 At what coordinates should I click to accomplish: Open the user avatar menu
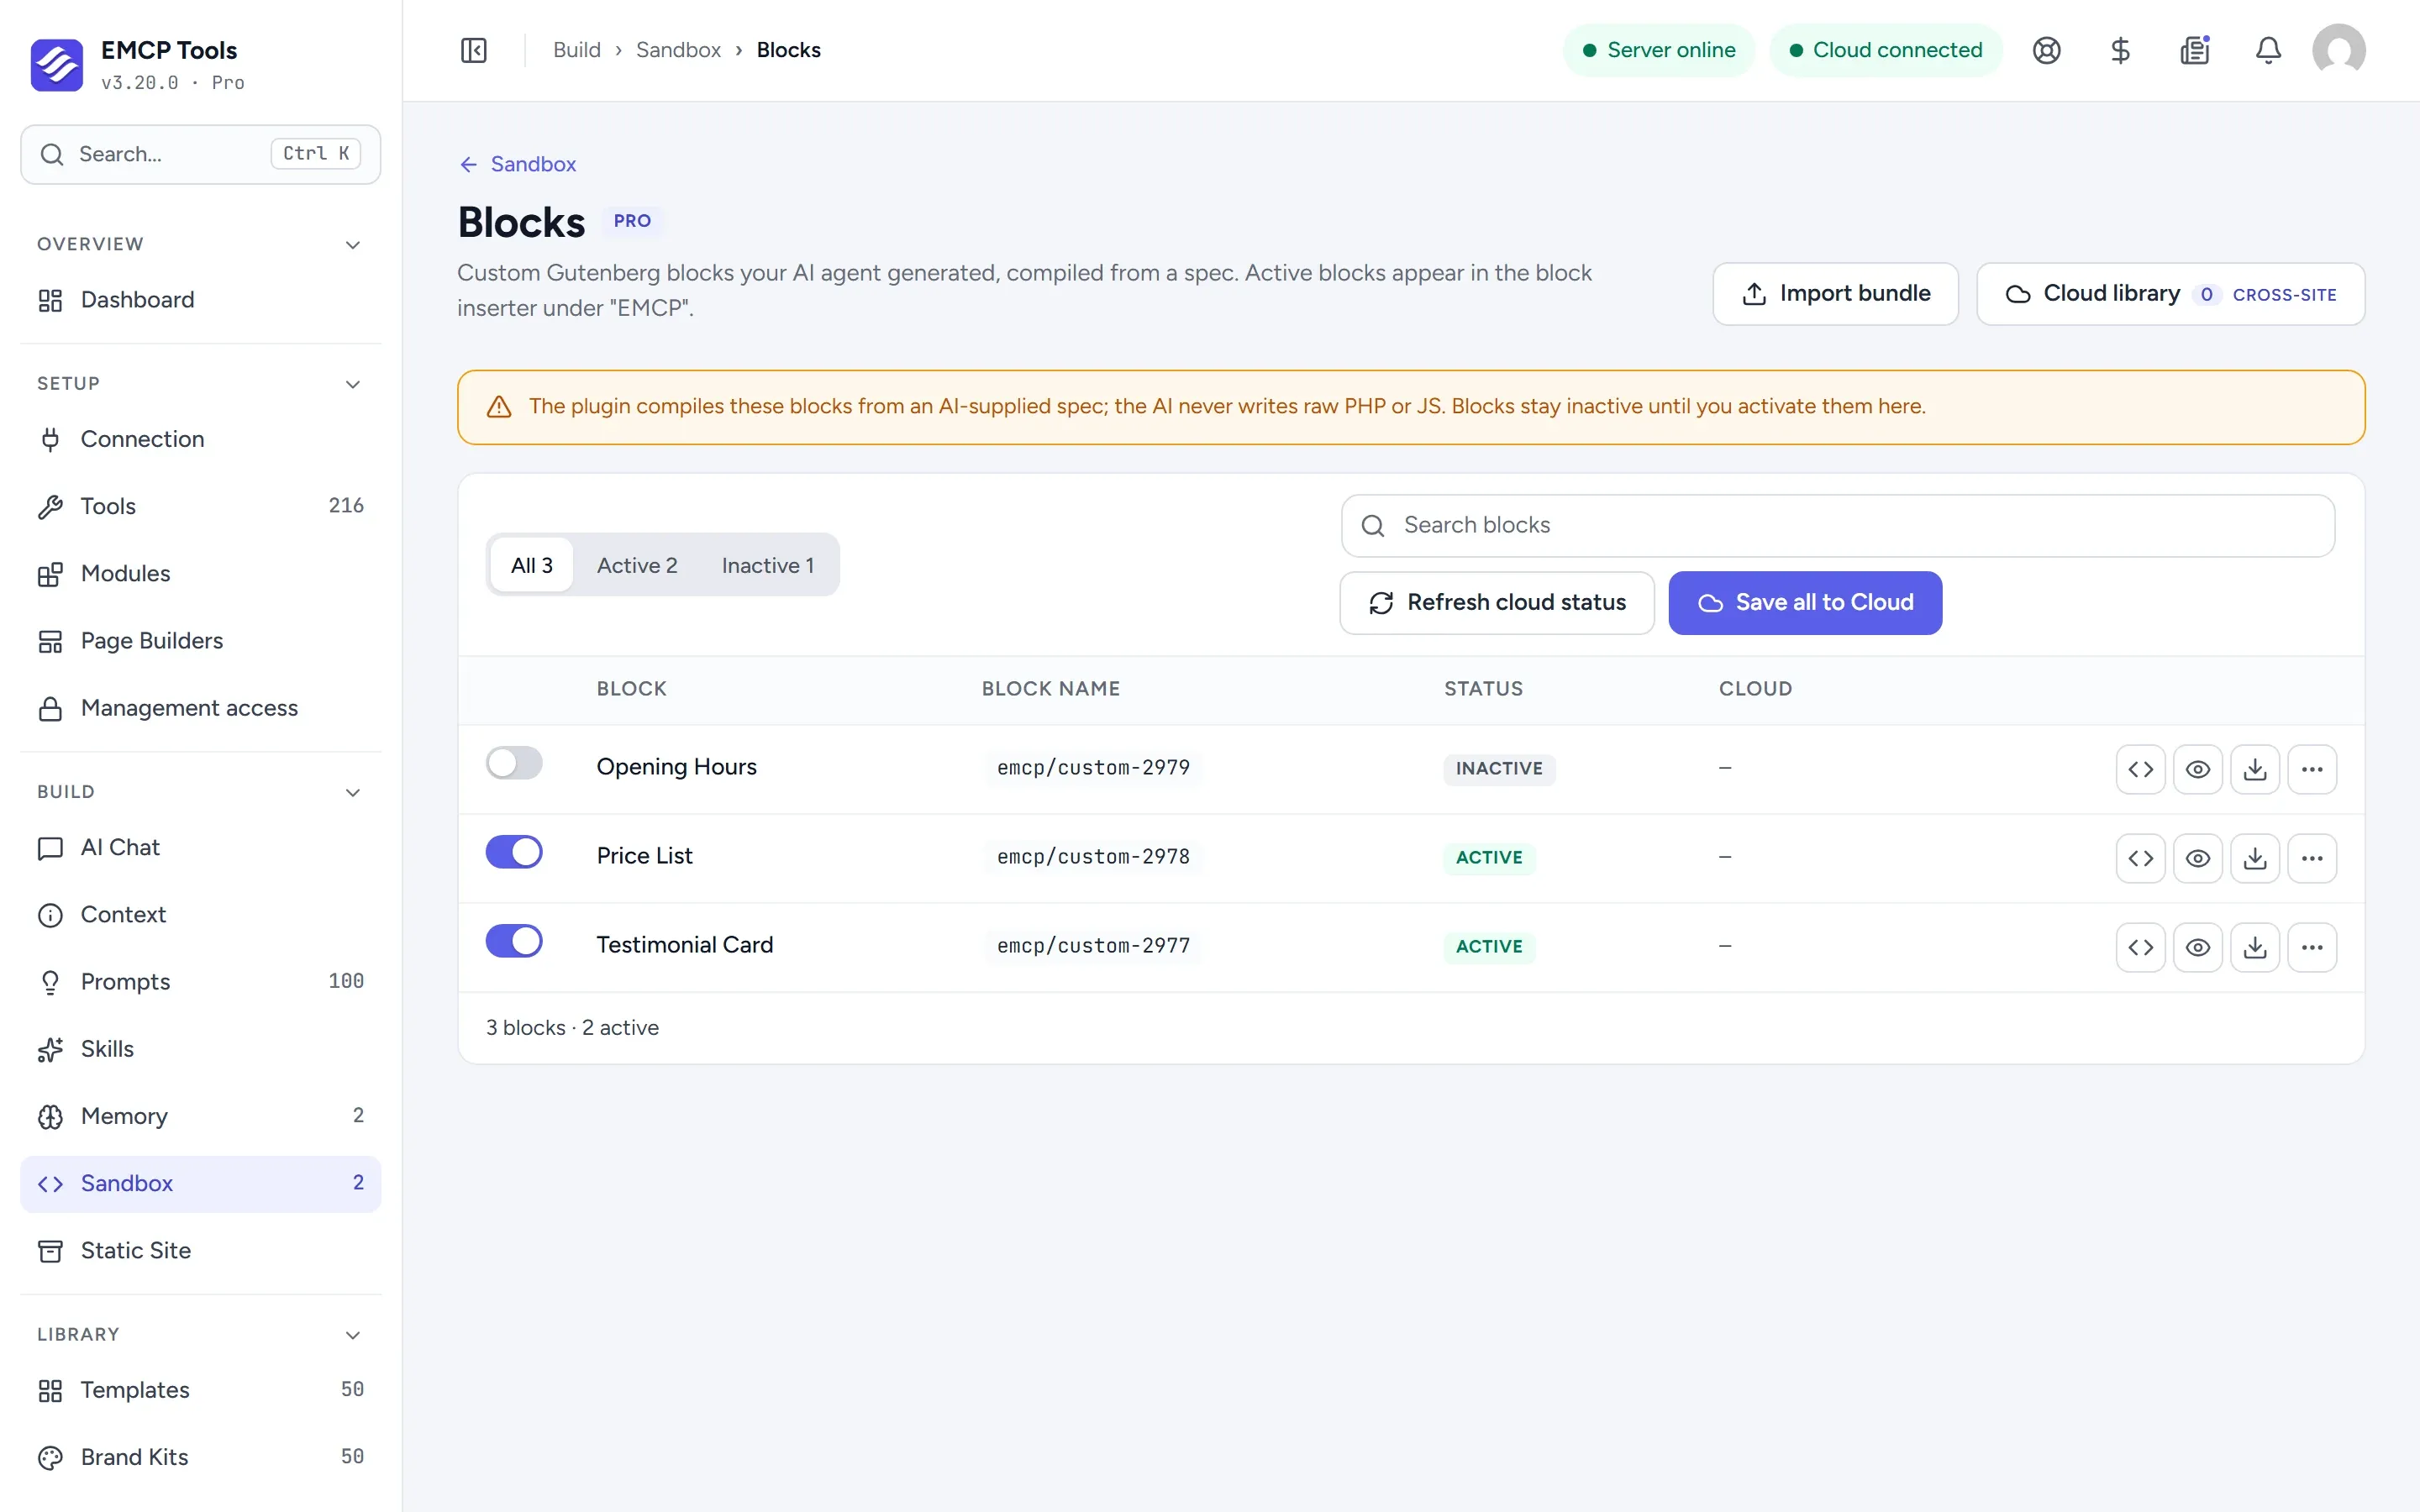coord(2339,50)
